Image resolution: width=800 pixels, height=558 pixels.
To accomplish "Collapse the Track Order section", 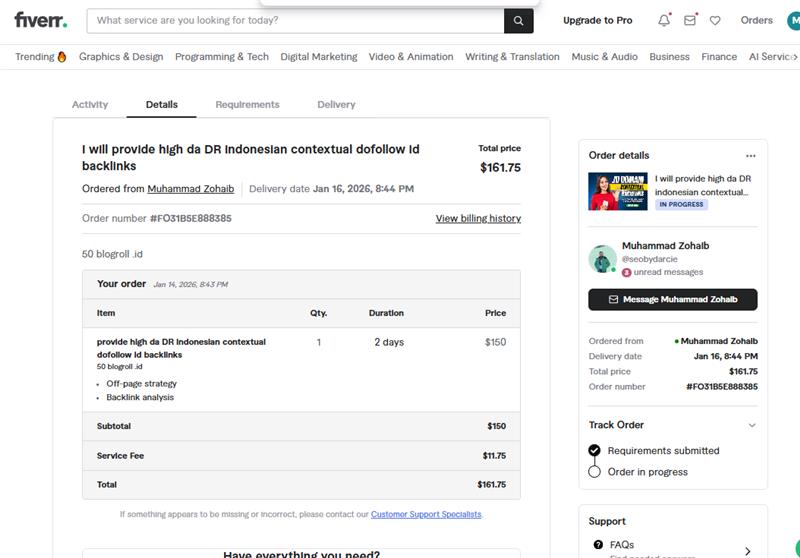I will click(x=752, y=425).
